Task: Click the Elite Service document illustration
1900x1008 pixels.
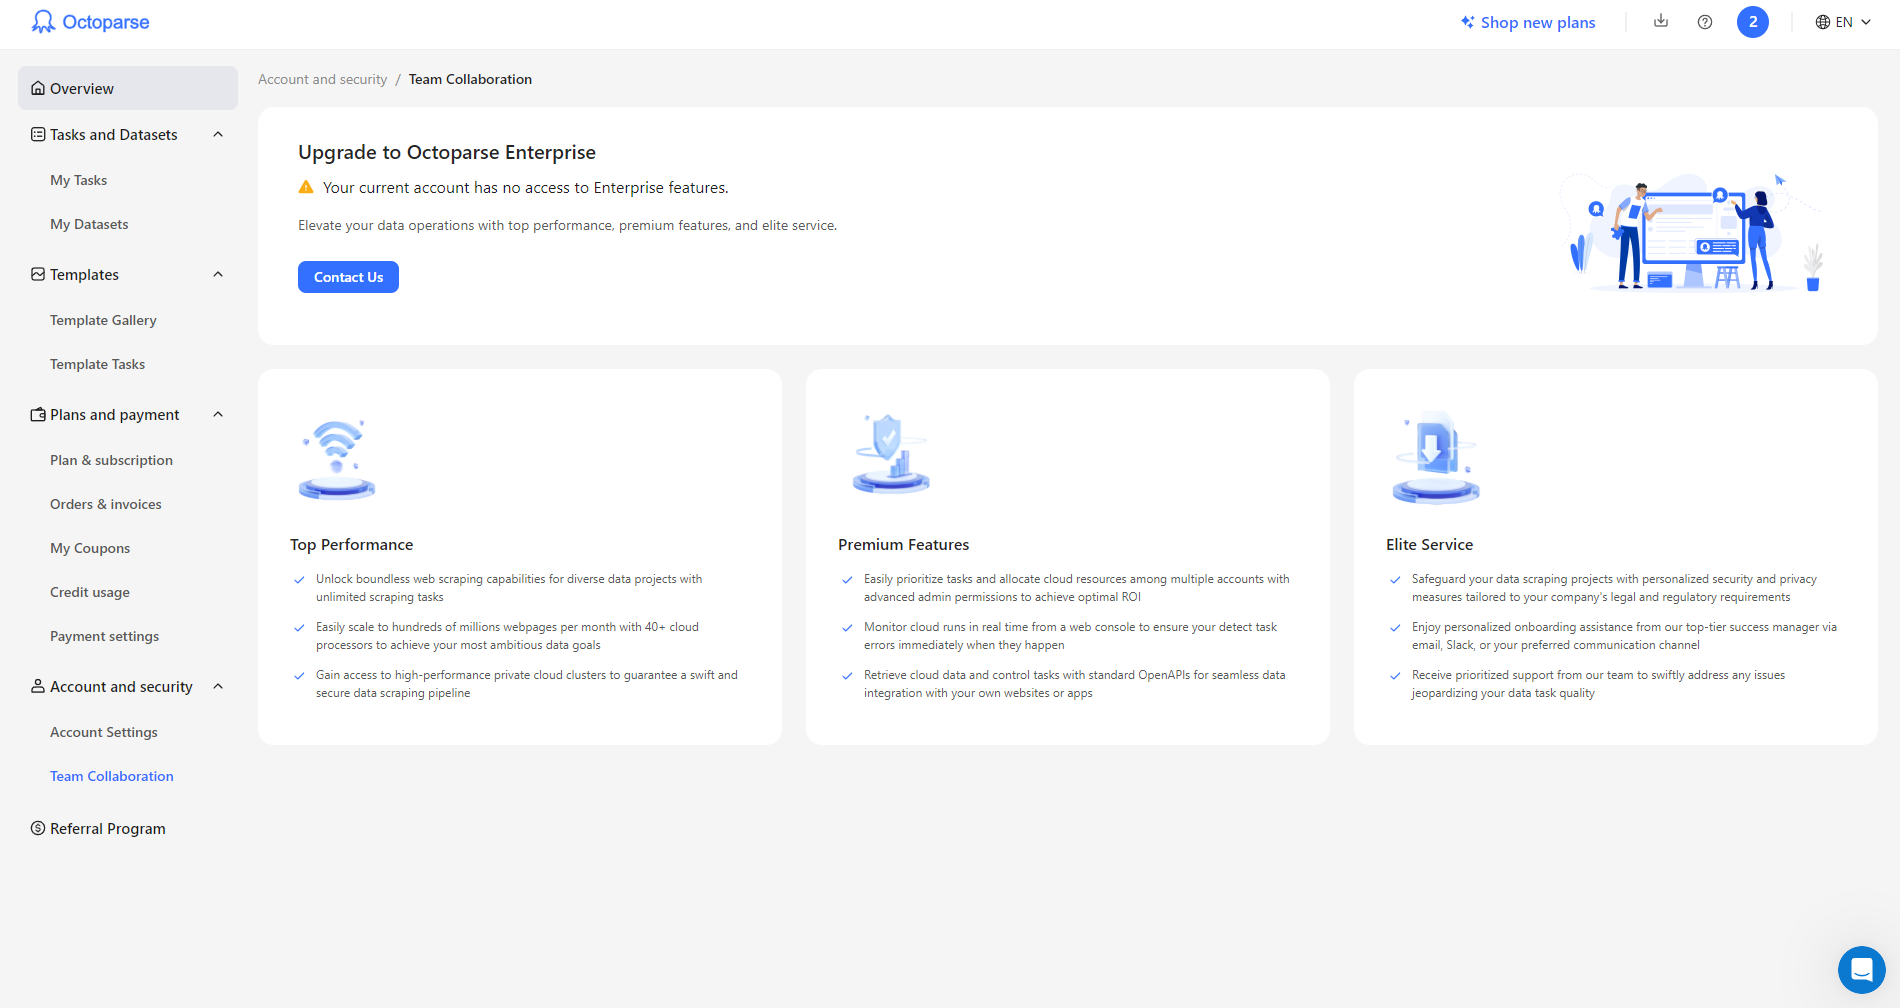Action: [1436, 457]
